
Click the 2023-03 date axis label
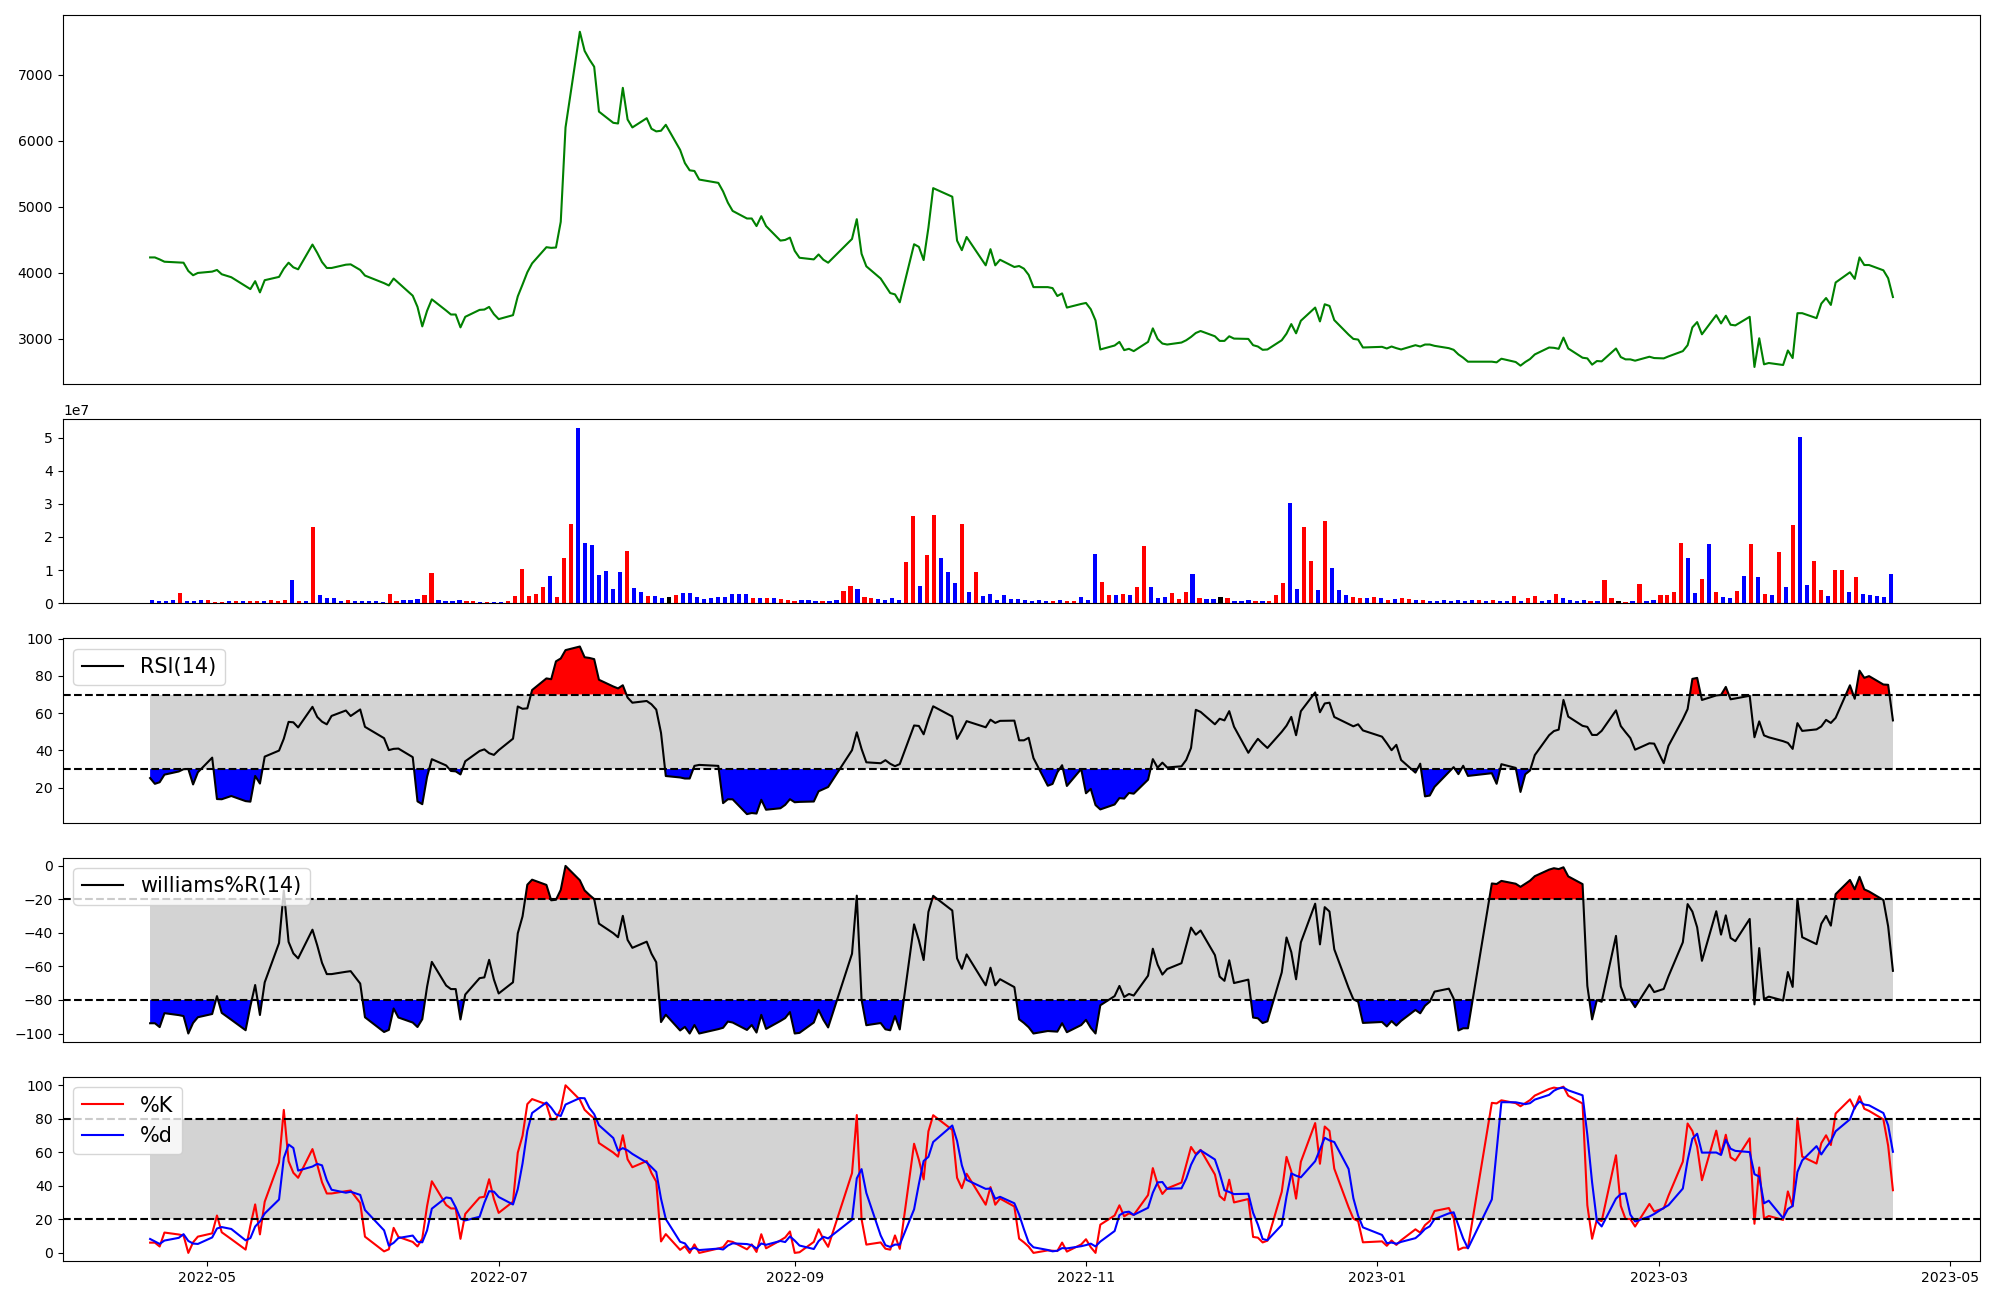tap(1659, 1277)
